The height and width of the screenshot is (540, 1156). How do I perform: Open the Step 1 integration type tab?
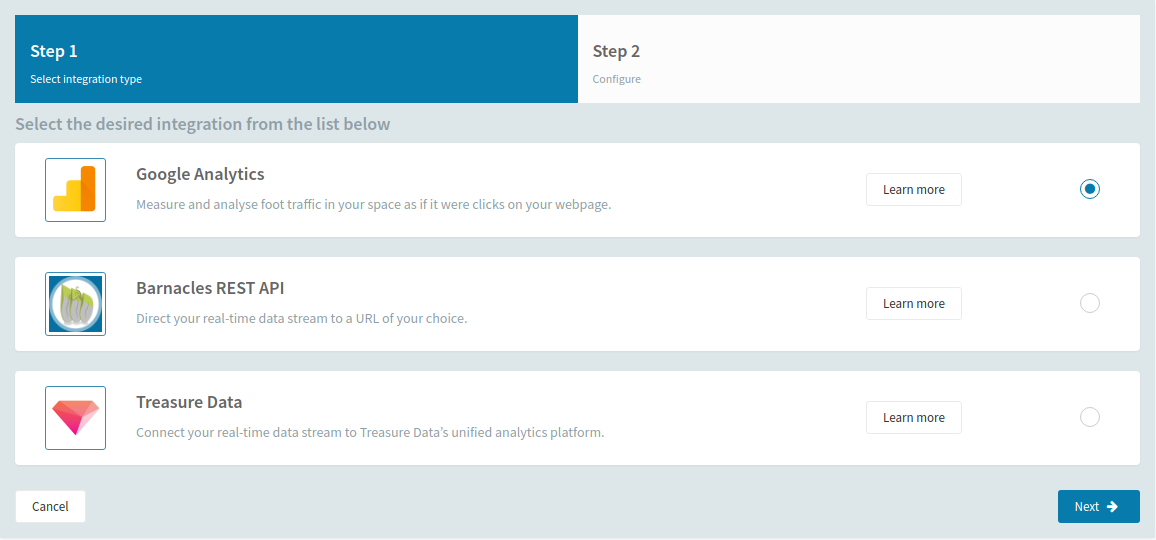click(296, 59)
